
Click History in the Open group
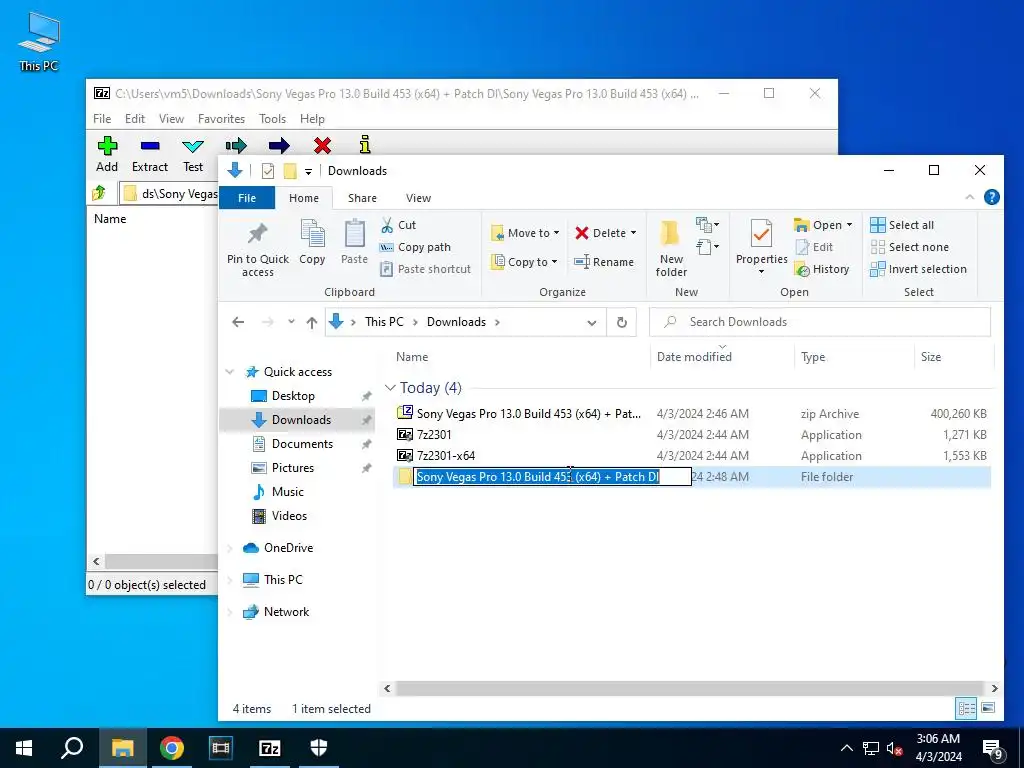coord(822,269)
